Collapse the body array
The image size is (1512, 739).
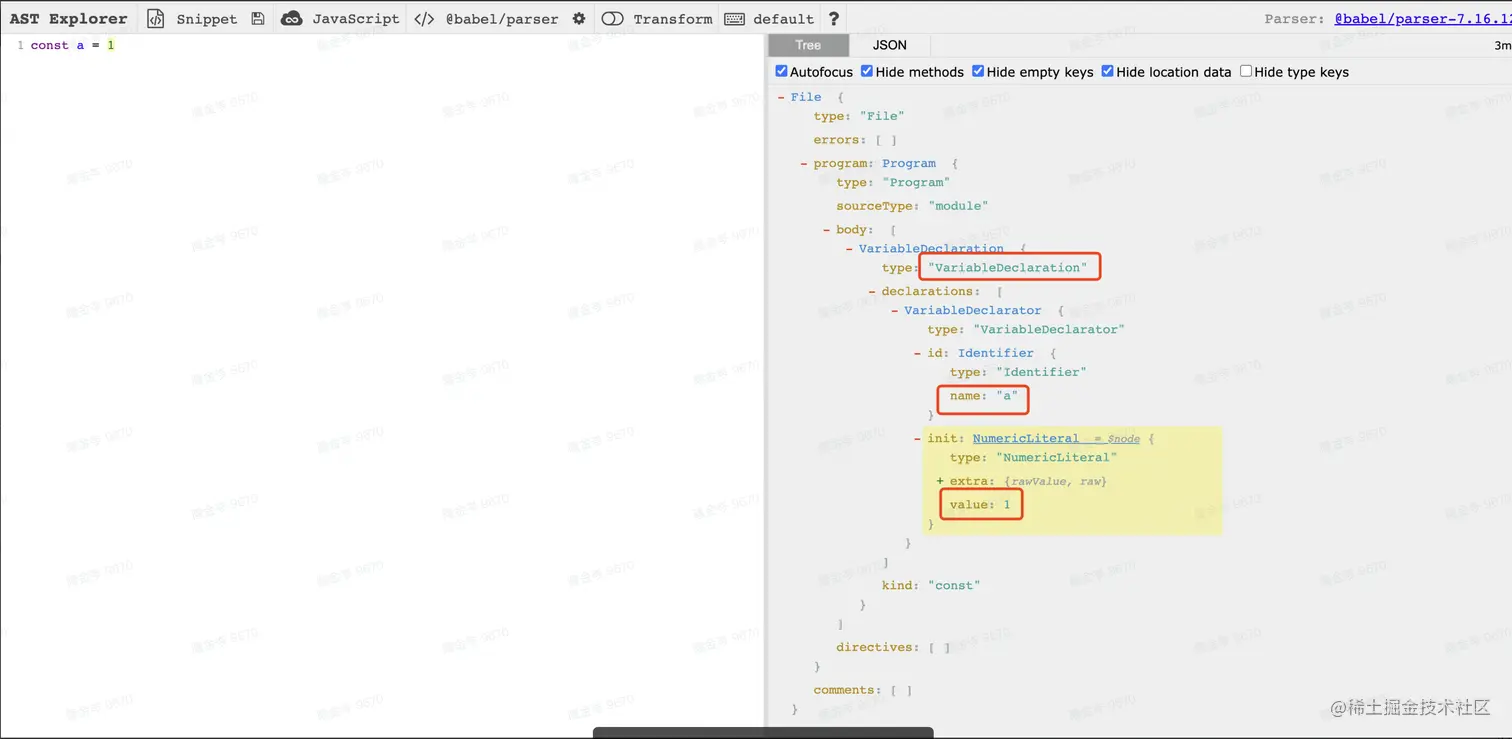(827, 229)
